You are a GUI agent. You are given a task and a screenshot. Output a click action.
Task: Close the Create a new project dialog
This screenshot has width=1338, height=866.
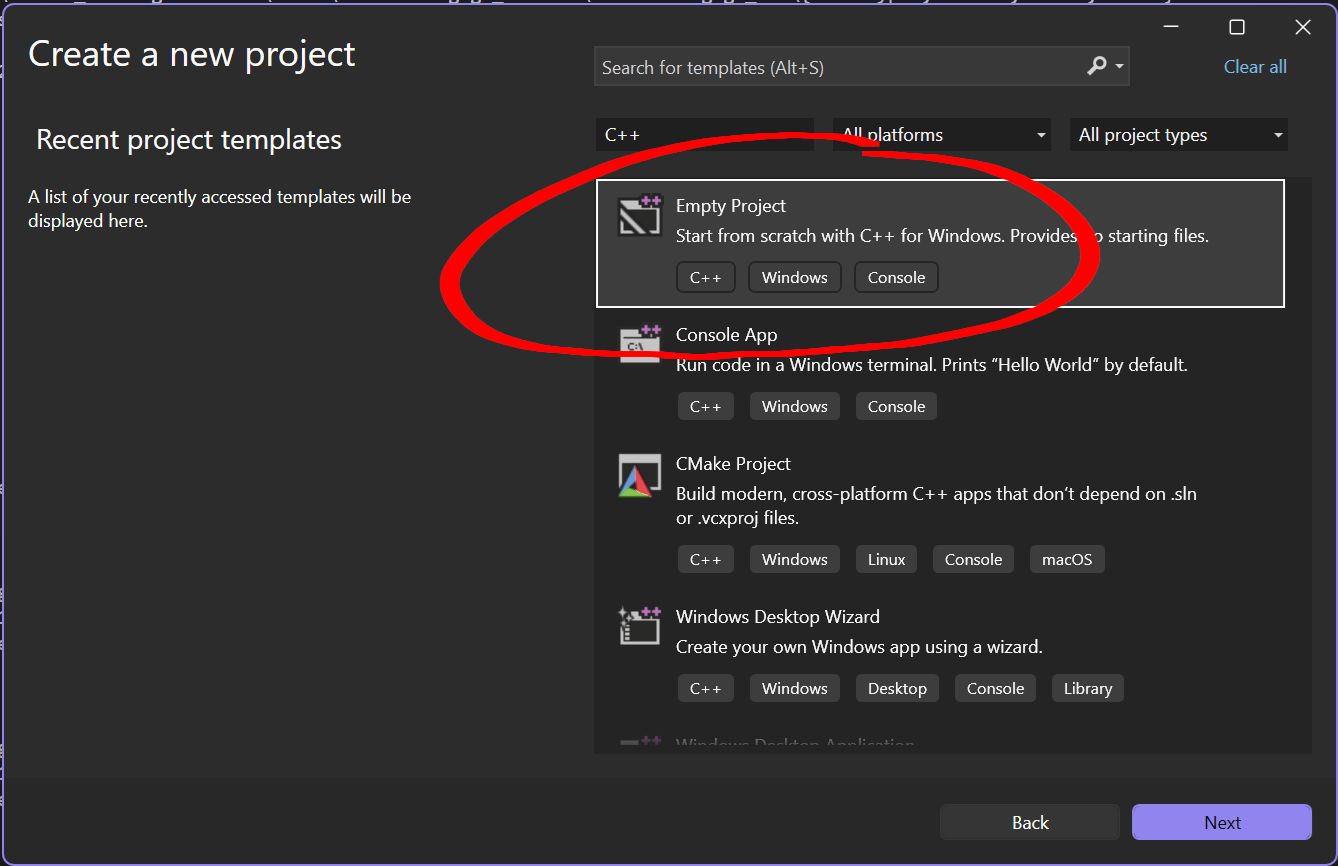[1302, 27]
